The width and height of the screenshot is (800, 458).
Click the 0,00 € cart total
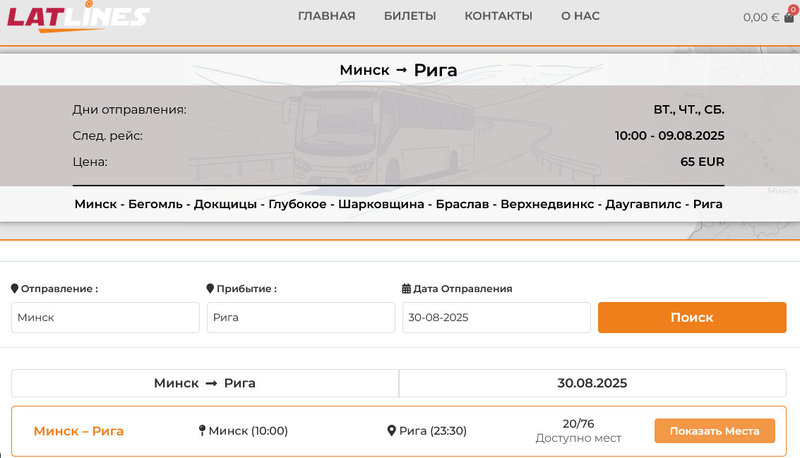click(760, 17)
